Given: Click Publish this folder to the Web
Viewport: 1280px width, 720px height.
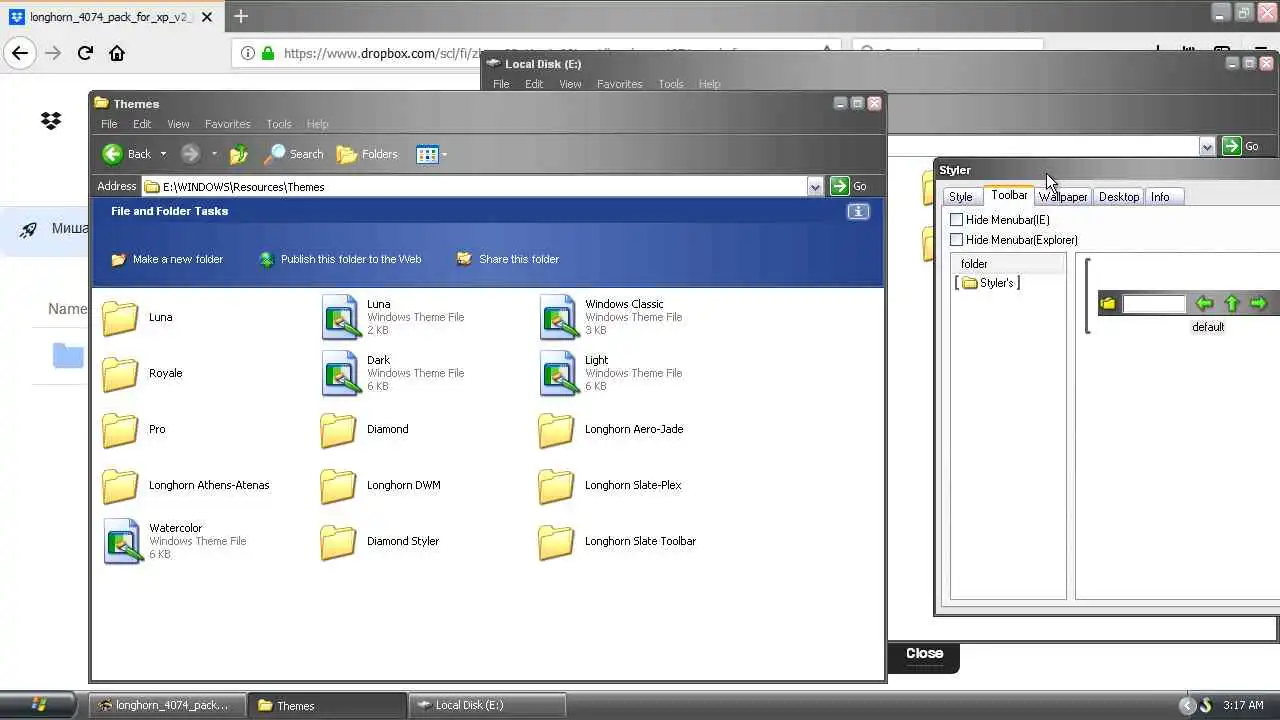Looking at the screenshot, I should coord(340,259).
